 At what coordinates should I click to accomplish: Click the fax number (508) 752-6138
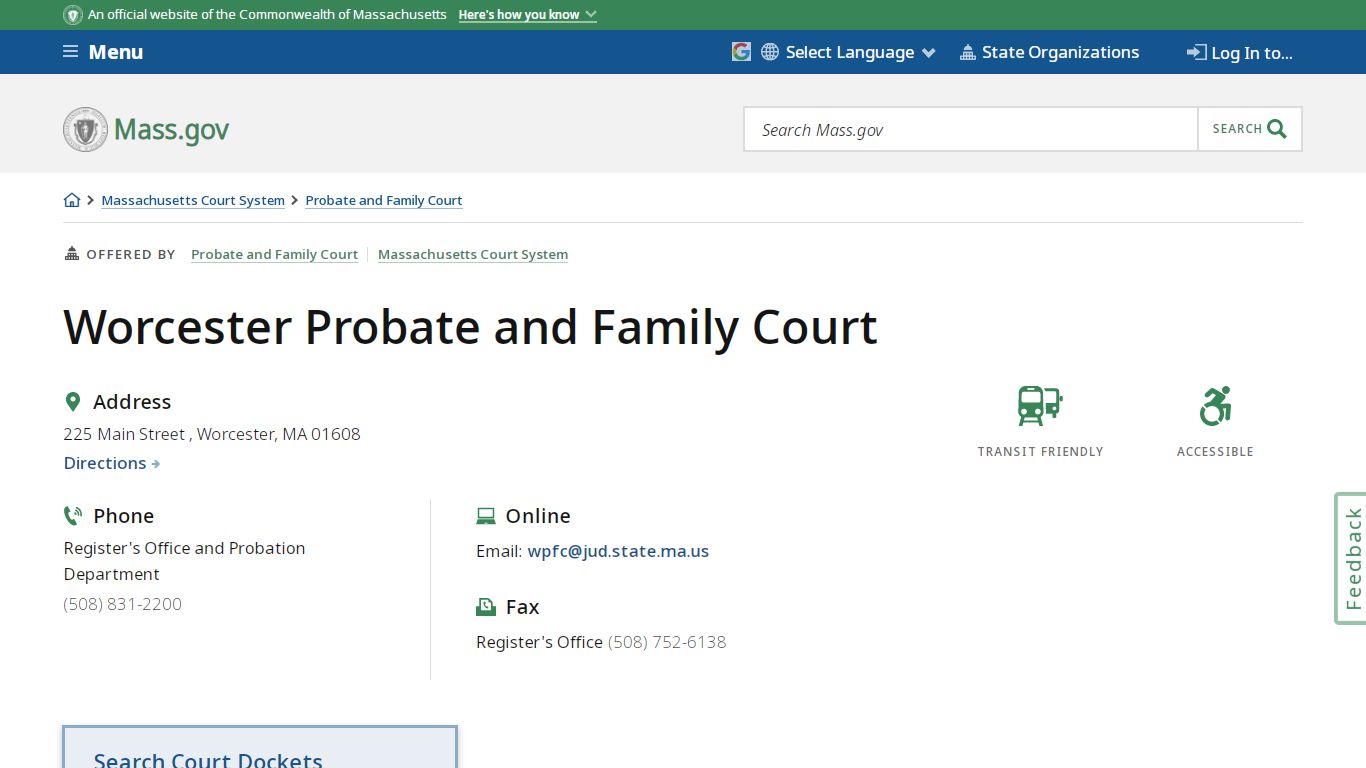[667, 642]
